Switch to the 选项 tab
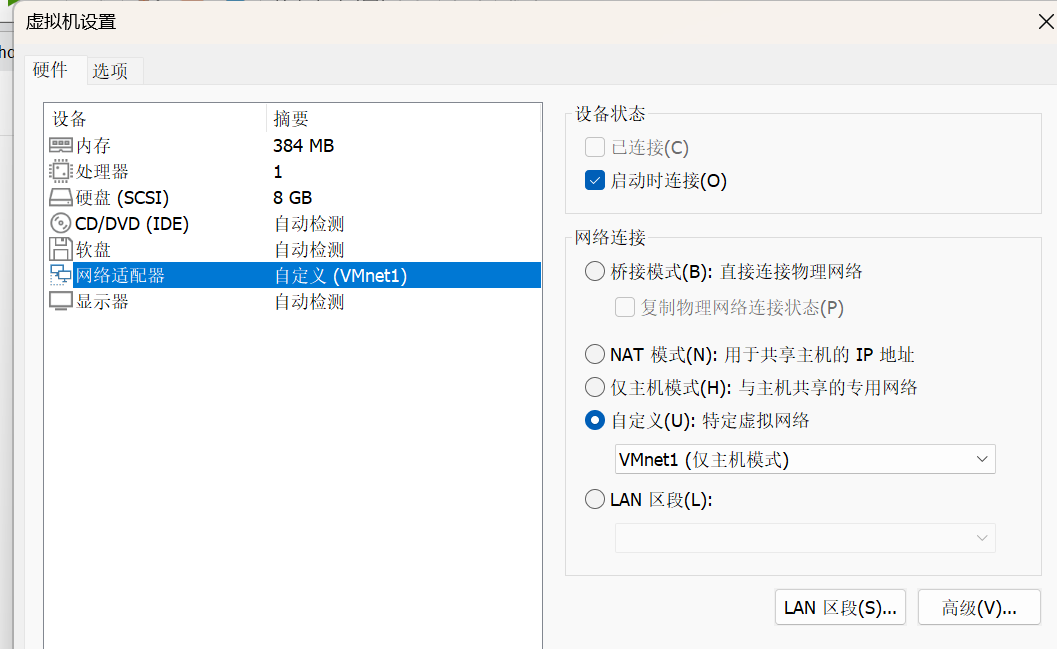This screenshot has width=1057, height=649. click(110, 71)
